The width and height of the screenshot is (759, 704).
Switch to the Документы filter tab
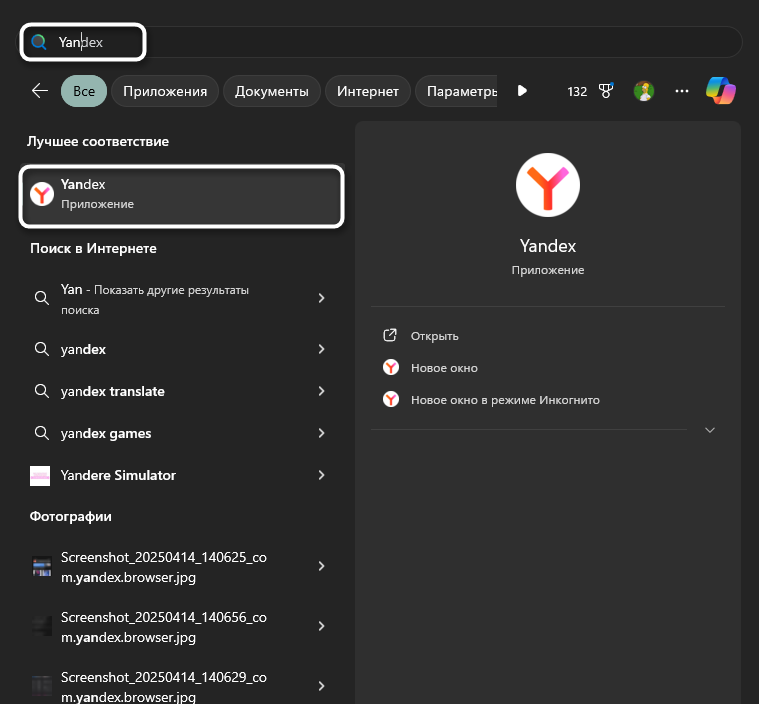pyautogui.click(x=271, y=91)
